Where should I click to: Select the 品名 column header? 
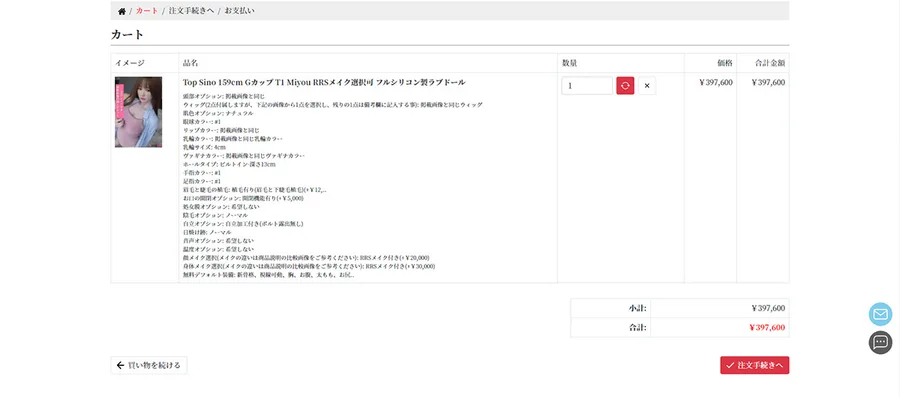tap(191, 63)
